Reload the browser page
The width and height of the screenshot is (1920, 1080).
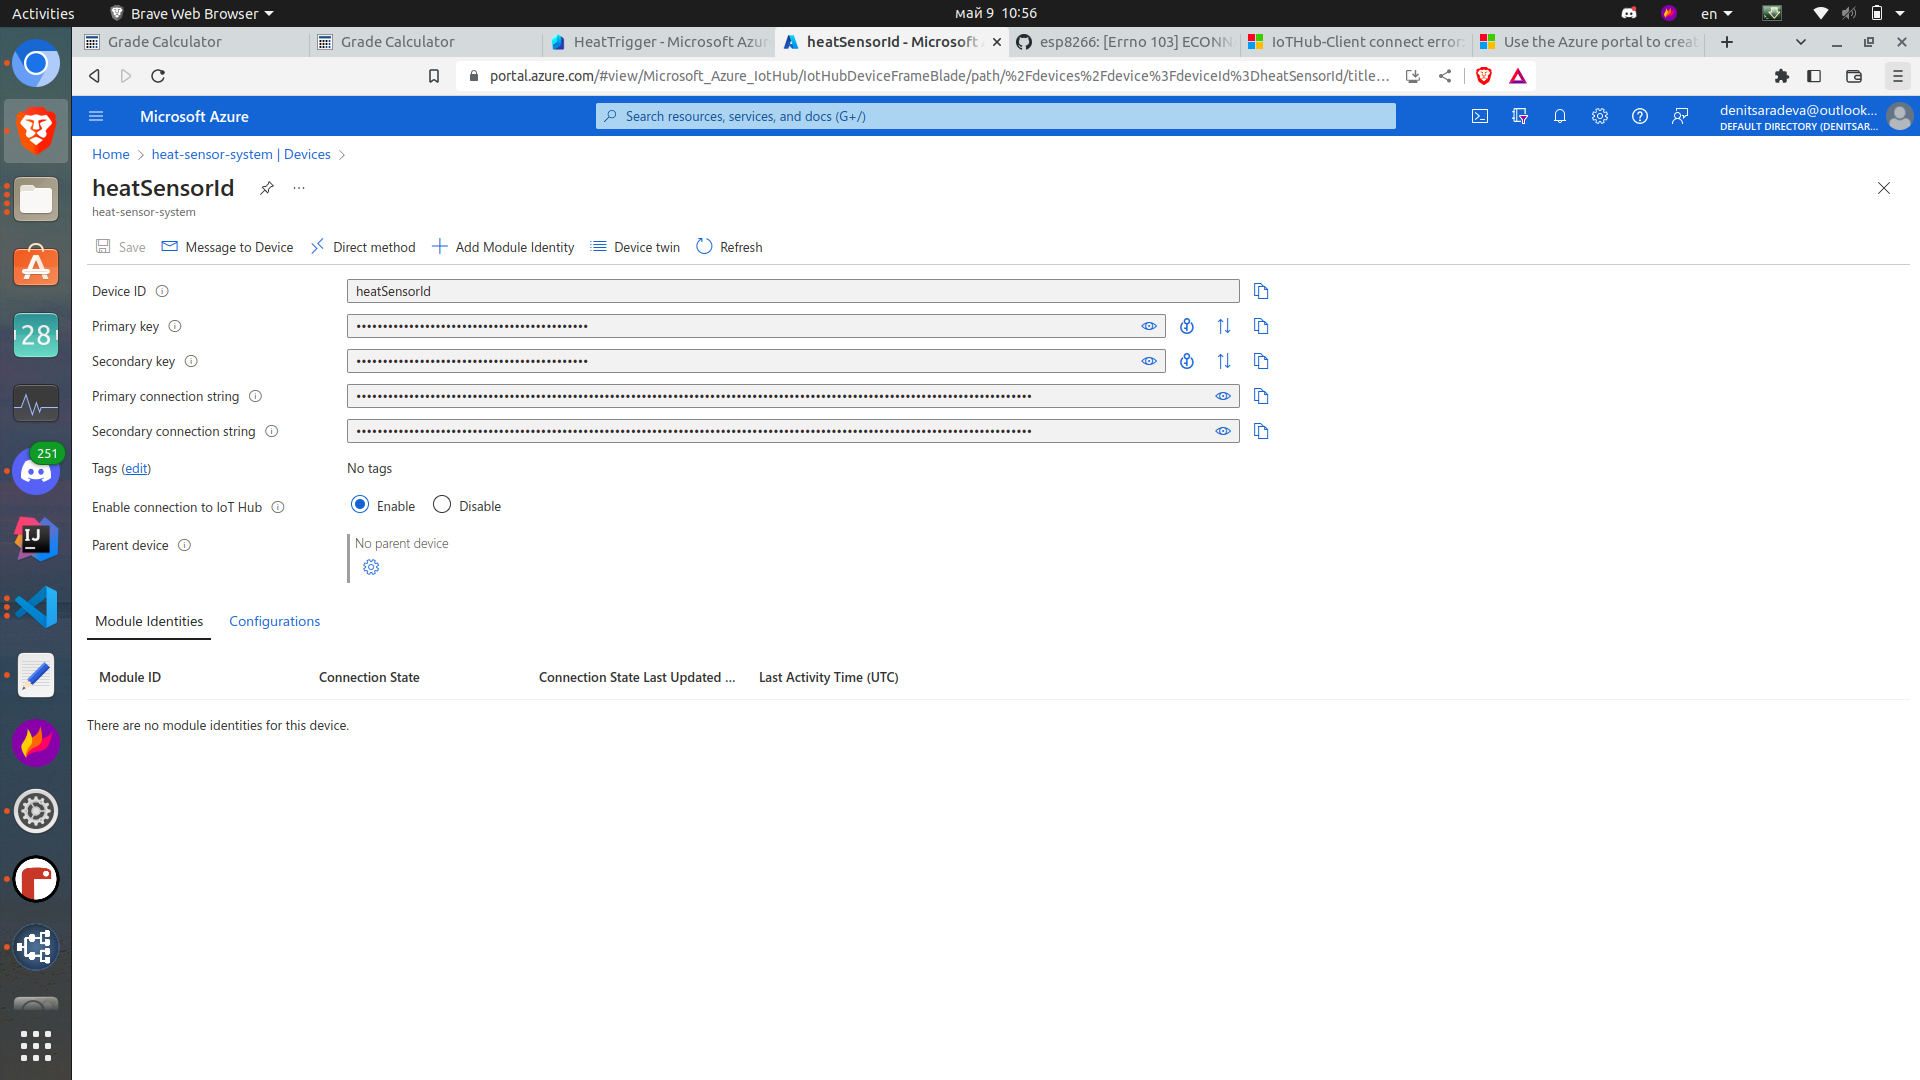coord(158,76)
